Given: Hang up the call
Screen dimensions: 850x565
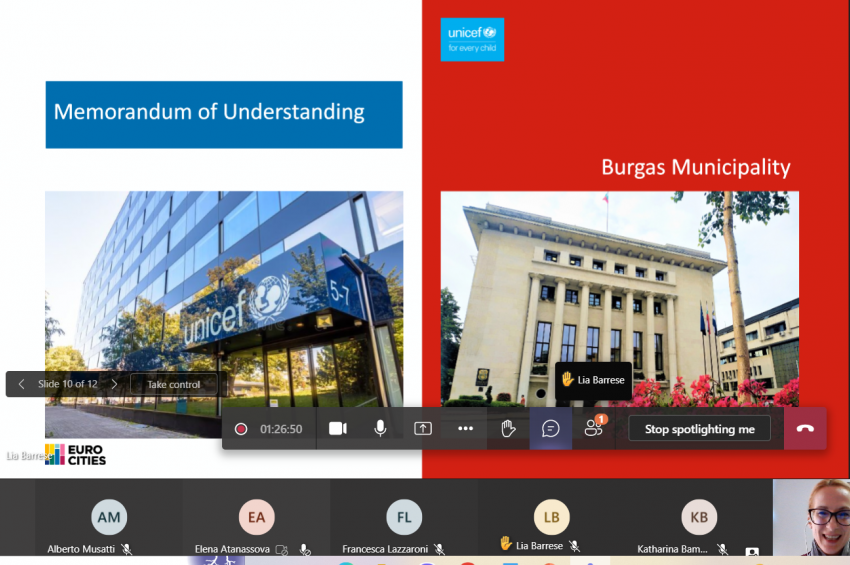Looking at the screenshot, I should pyautogui.click(x=805, y=428).
